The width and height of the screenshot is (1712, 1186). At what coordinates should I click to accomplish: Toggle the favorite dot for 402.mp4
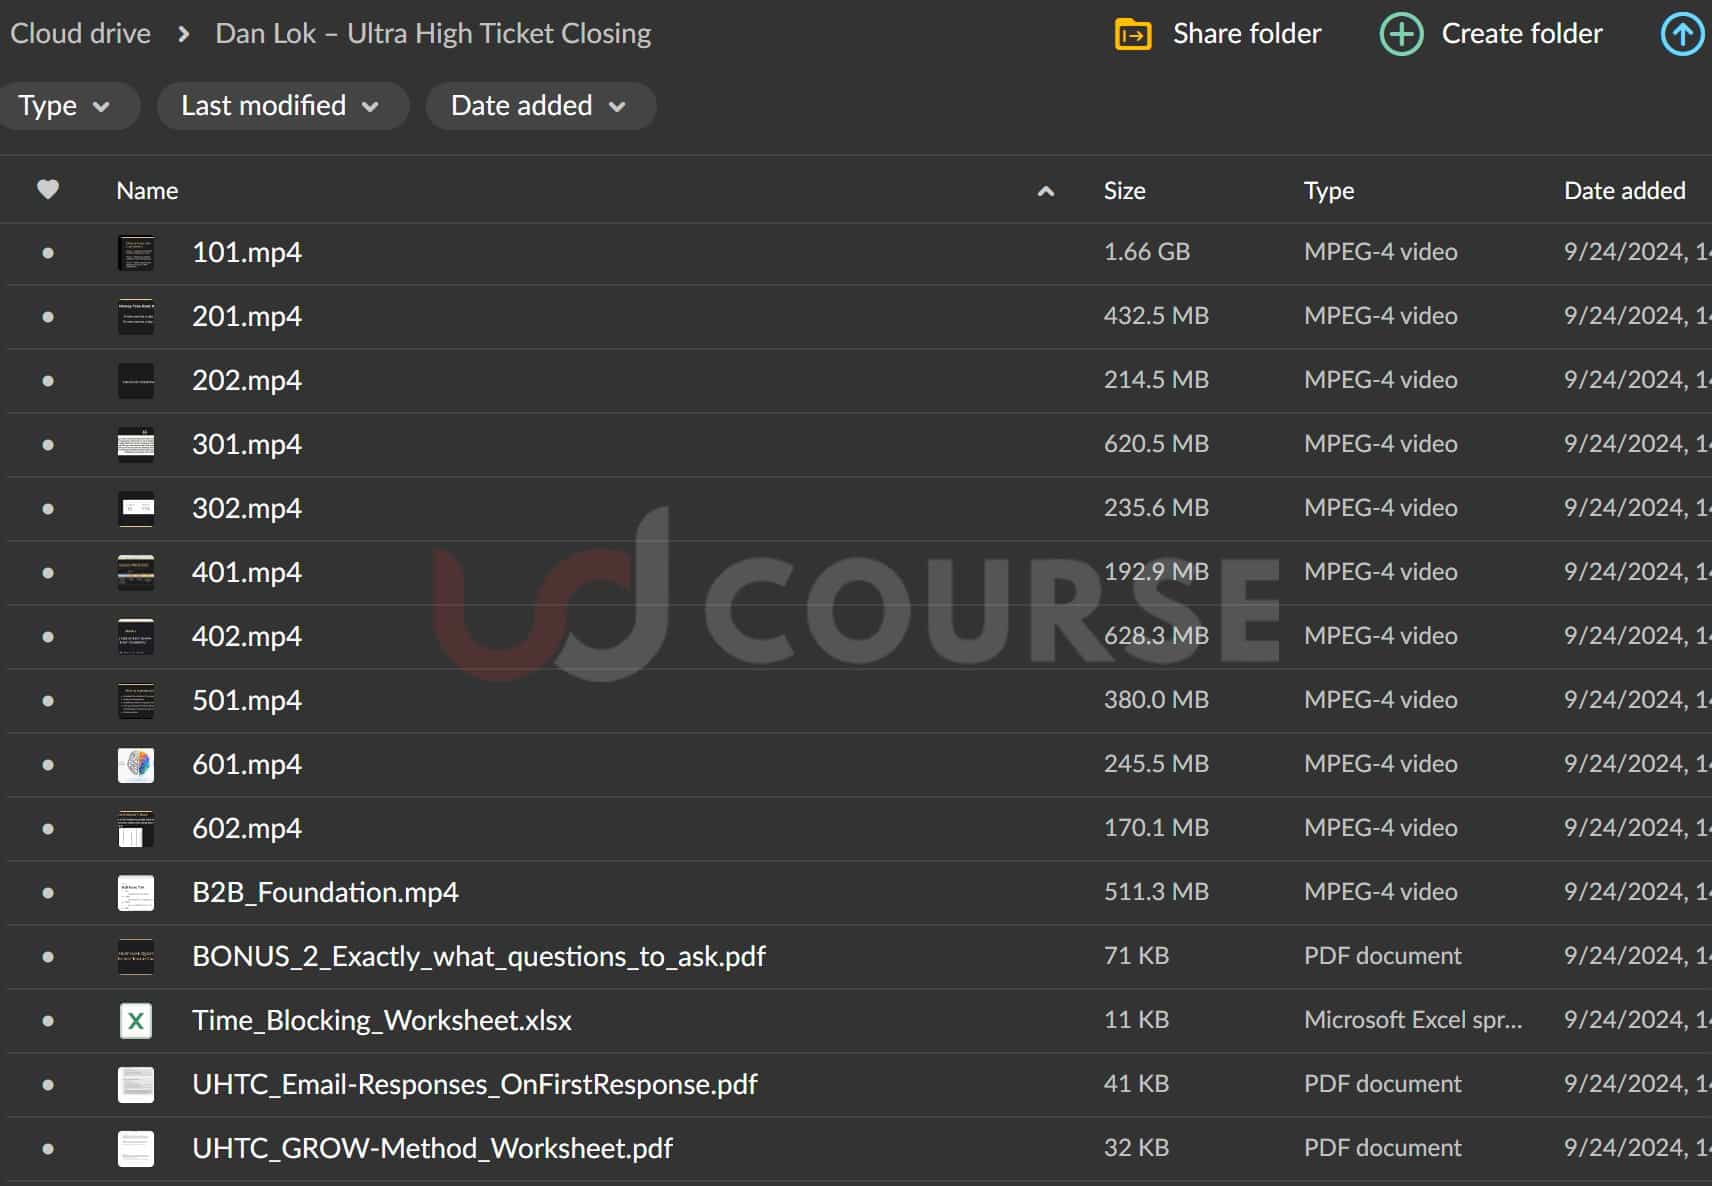(x=48, y=637)
